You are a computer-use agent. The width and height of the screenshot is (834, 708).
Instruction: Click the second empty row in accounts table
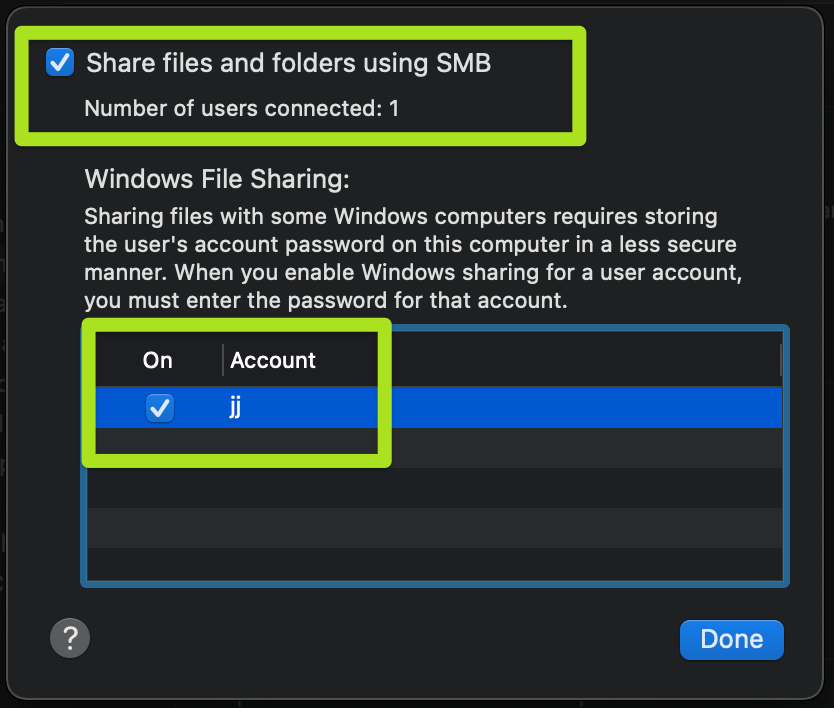[x=435, y=488]
